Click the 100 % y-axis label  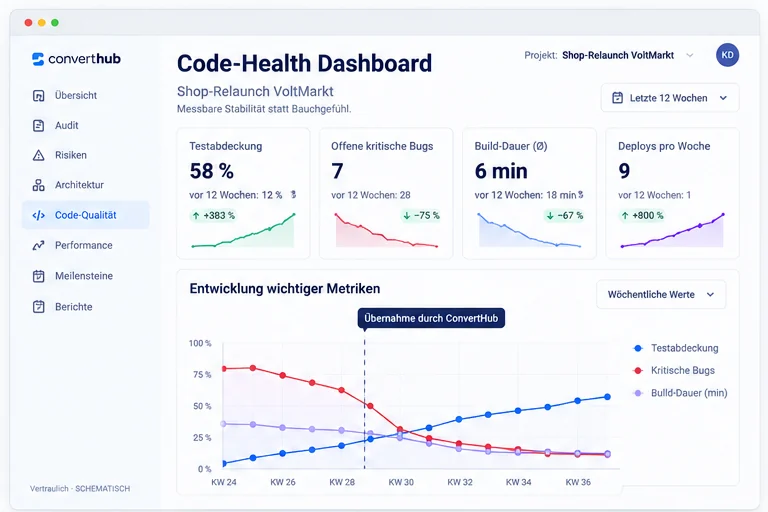pyautogui.click(x=200, y=343)
